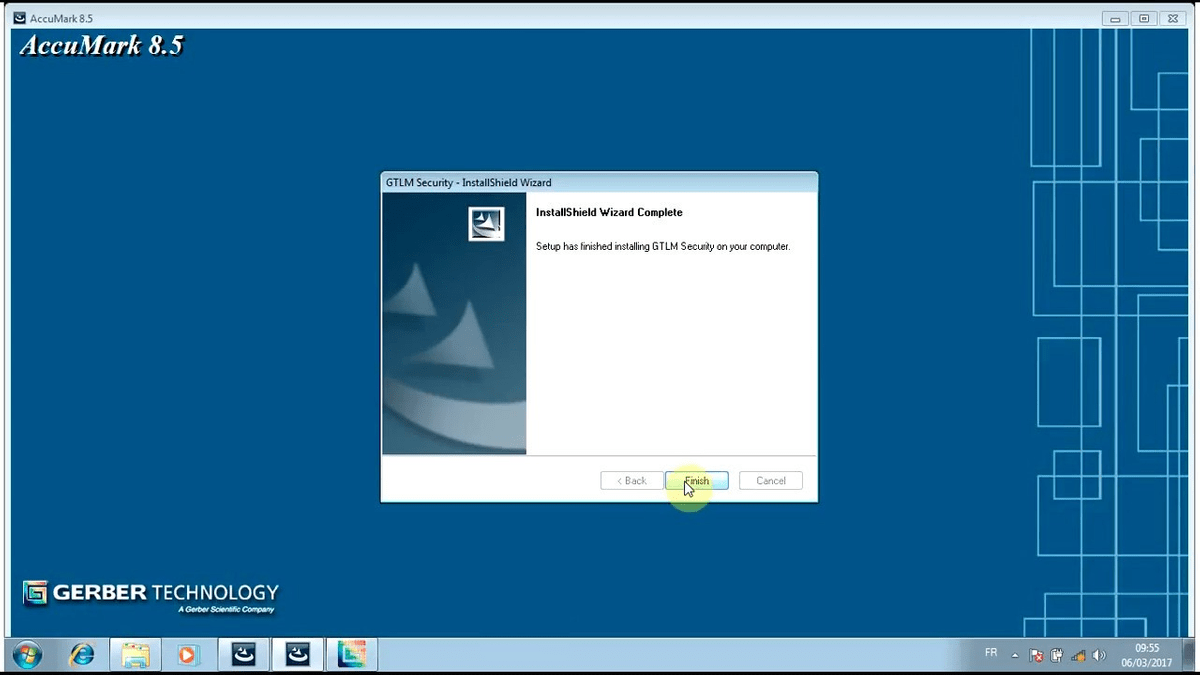This screenshot has width=1200, height=675.
Task: Click the AccuMark 8.5 title bar icon
Action: (19, 18)
